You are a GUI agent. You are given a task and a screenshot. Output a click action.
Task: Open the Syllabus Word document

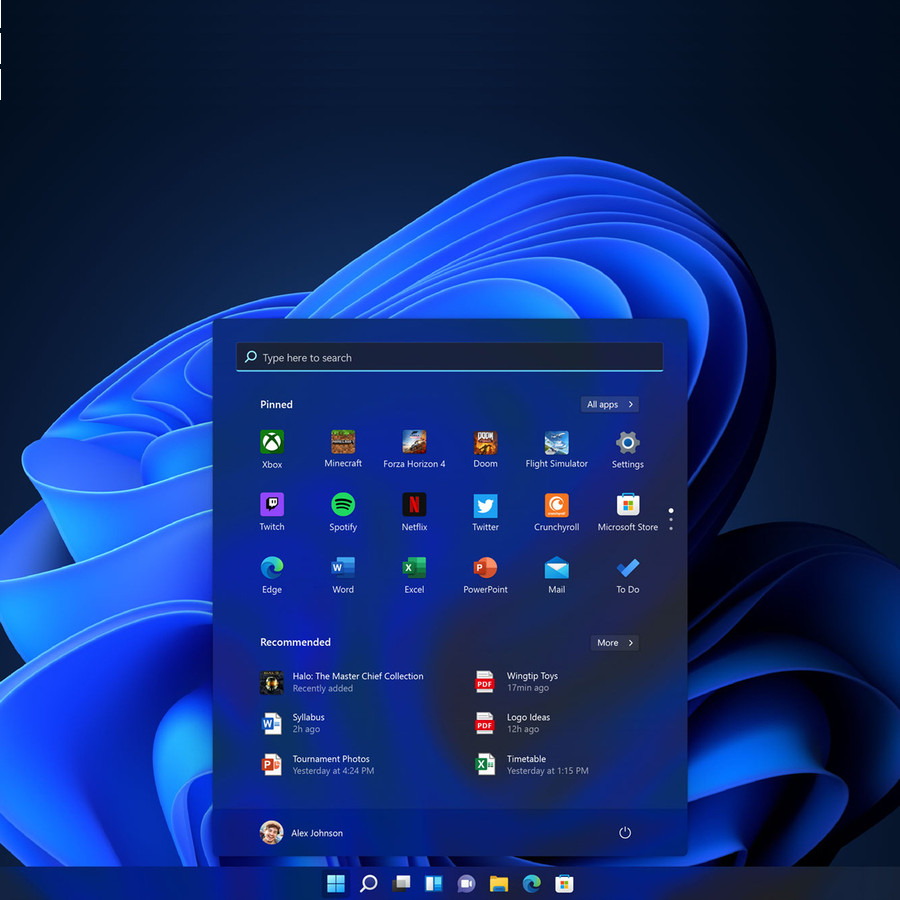(x=293, y=723)
